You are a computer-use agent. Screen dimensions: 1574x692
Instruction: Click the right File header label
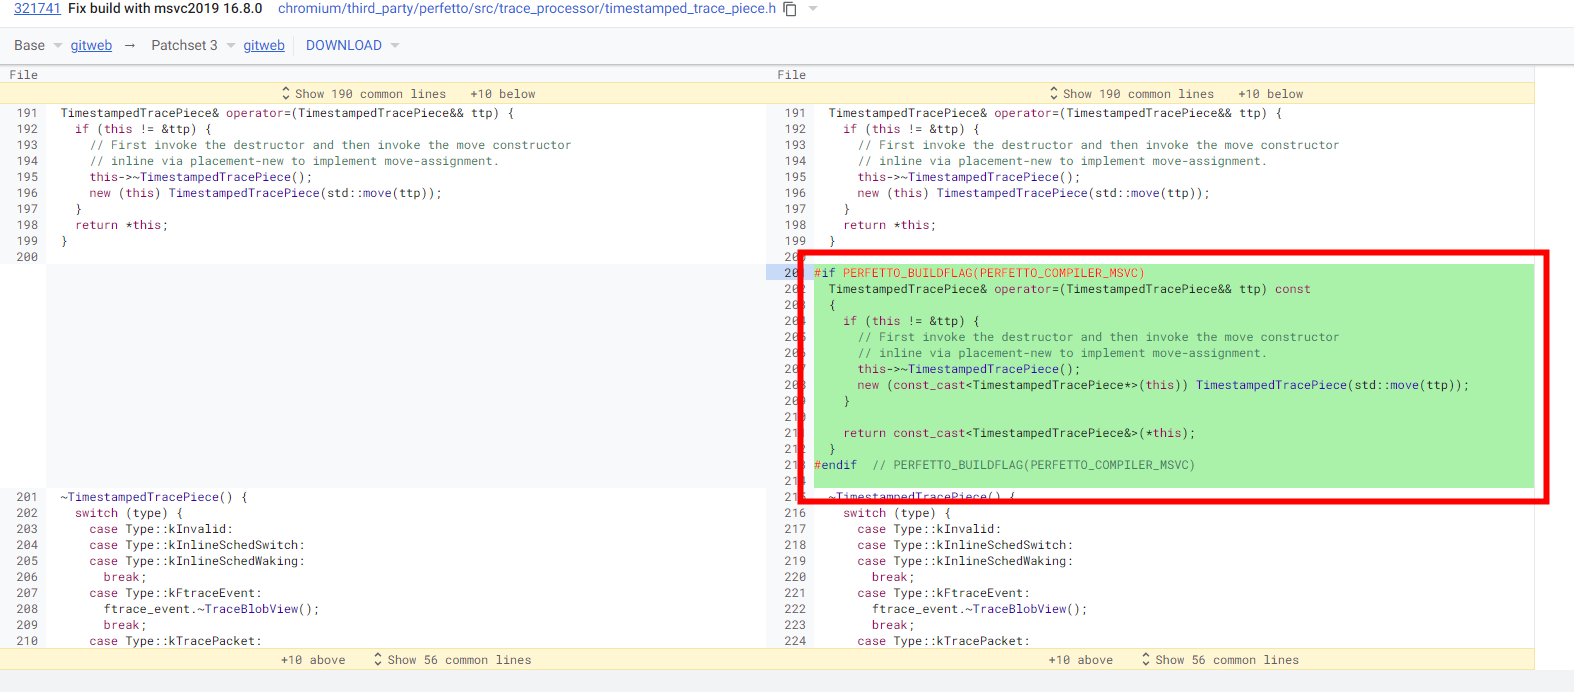tap(792, 75)
